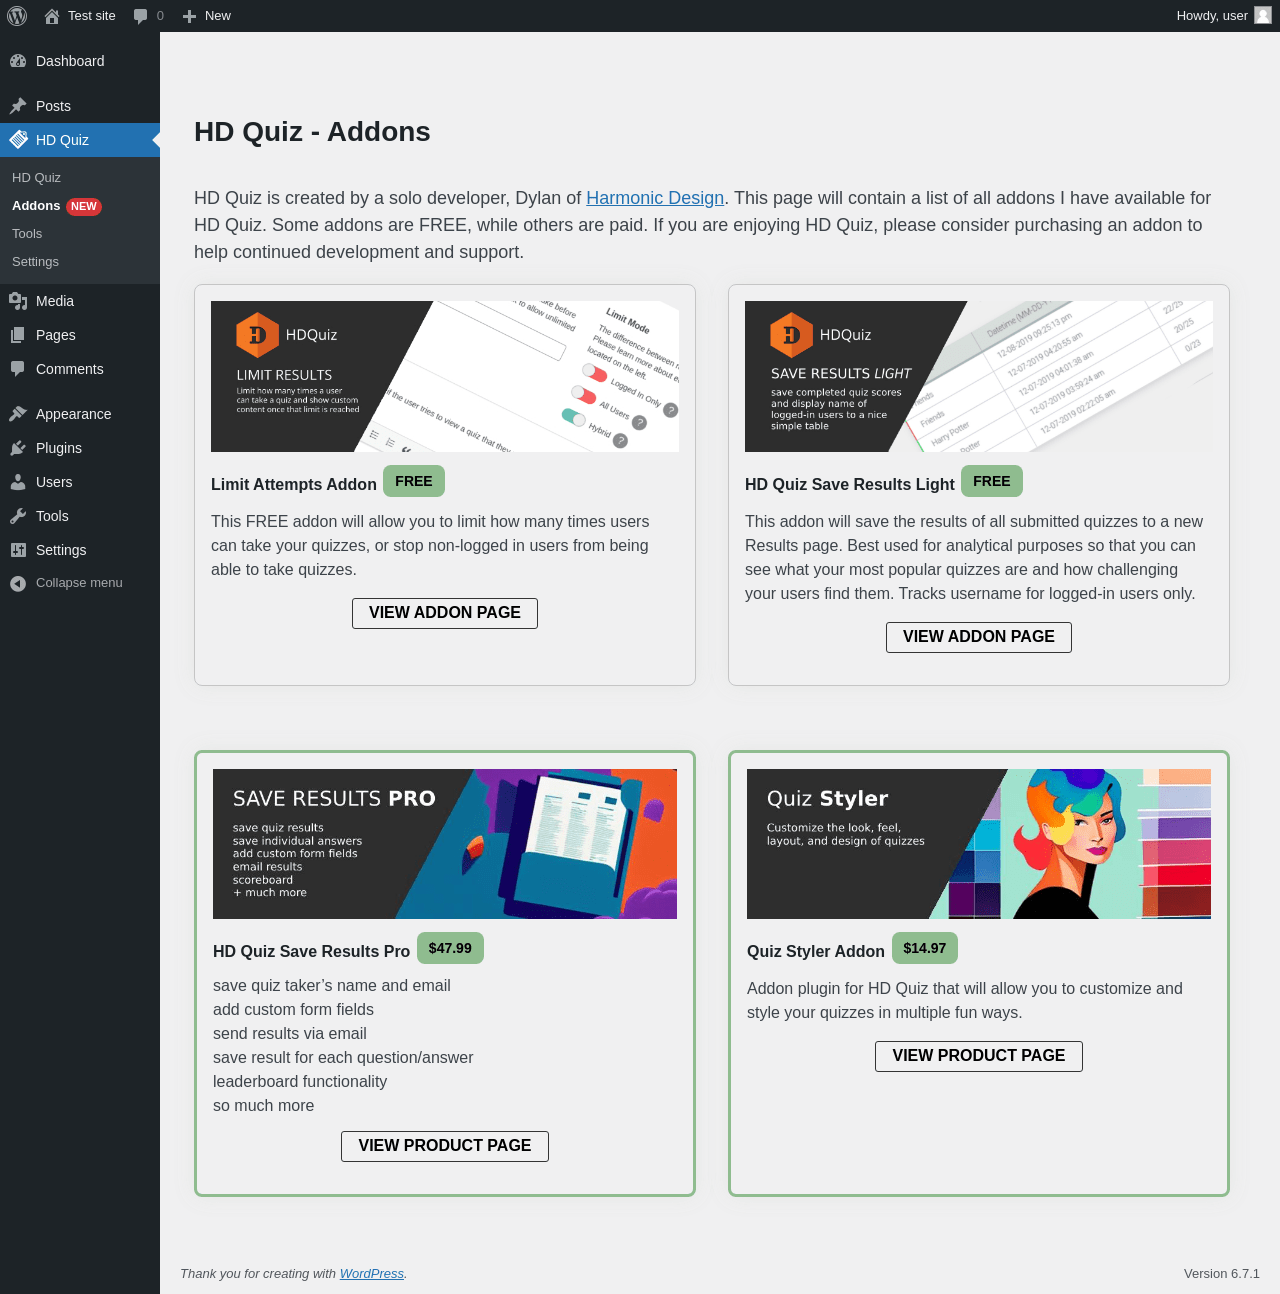Open the Posts menu item
Screen dimensions: 1280x1294
tap(80, 106)
